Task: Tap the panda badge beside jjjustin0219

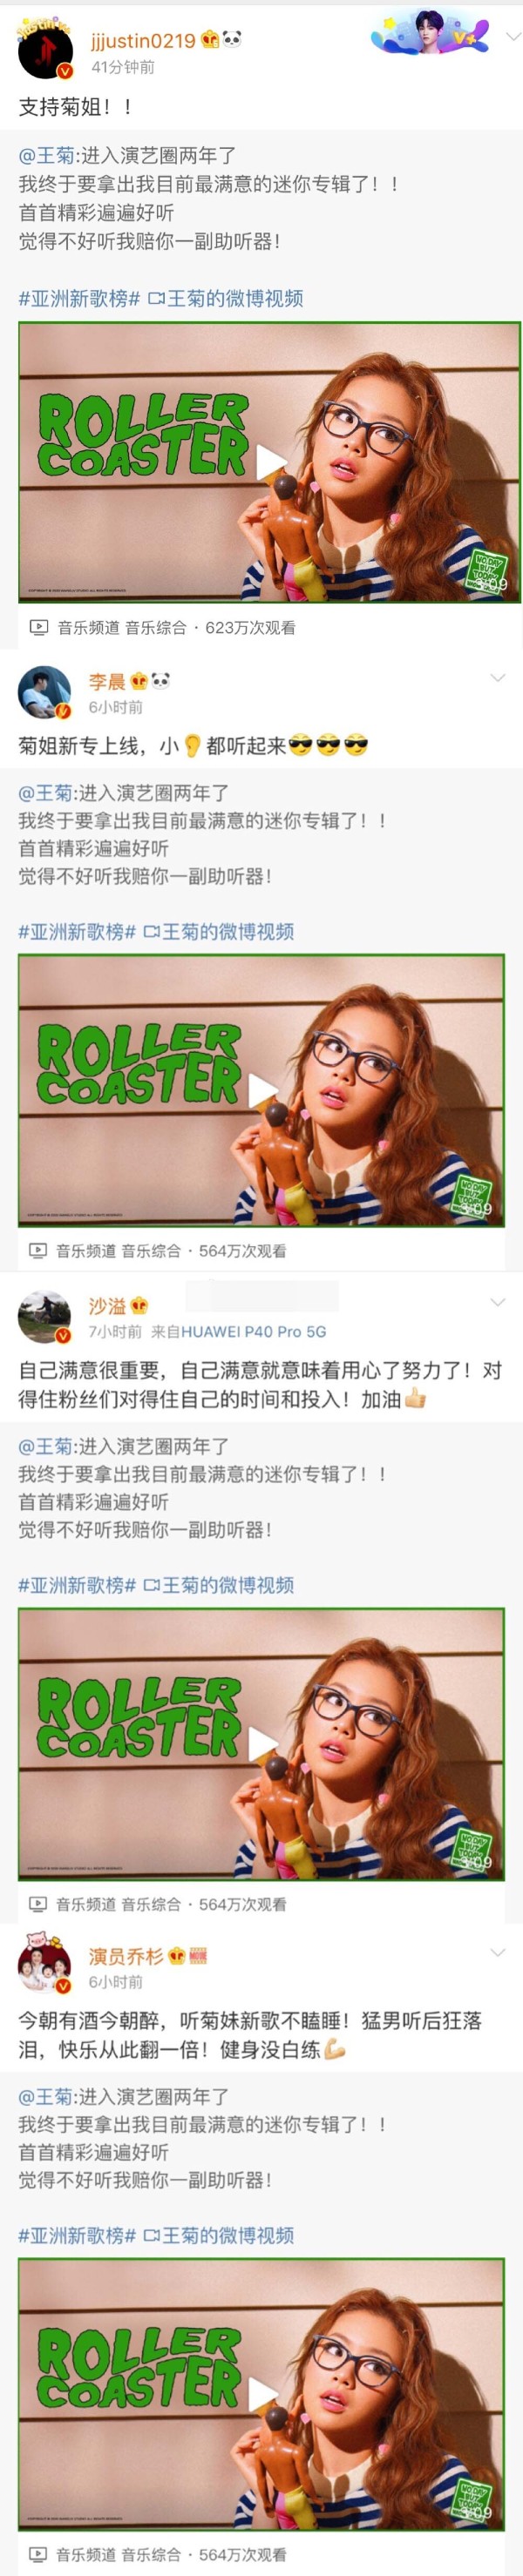Action: tap(232, 39)
